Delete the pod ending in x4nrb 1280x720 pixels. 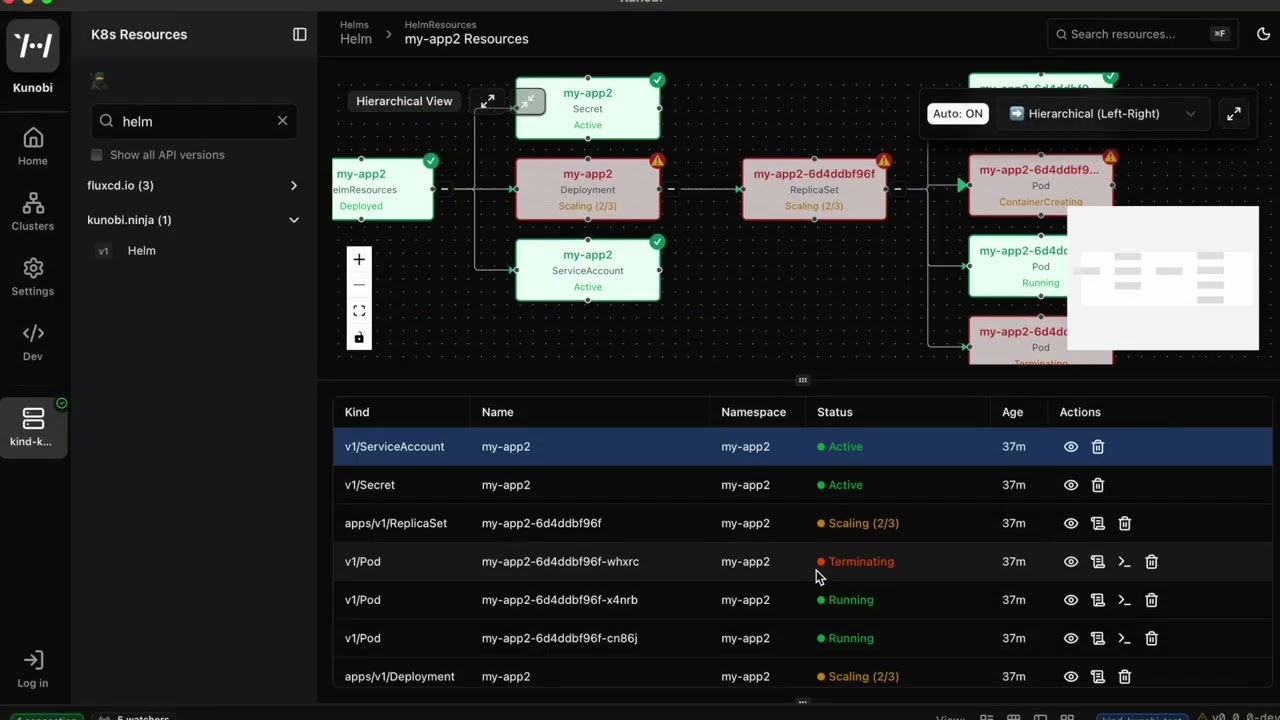(1152, 600)
